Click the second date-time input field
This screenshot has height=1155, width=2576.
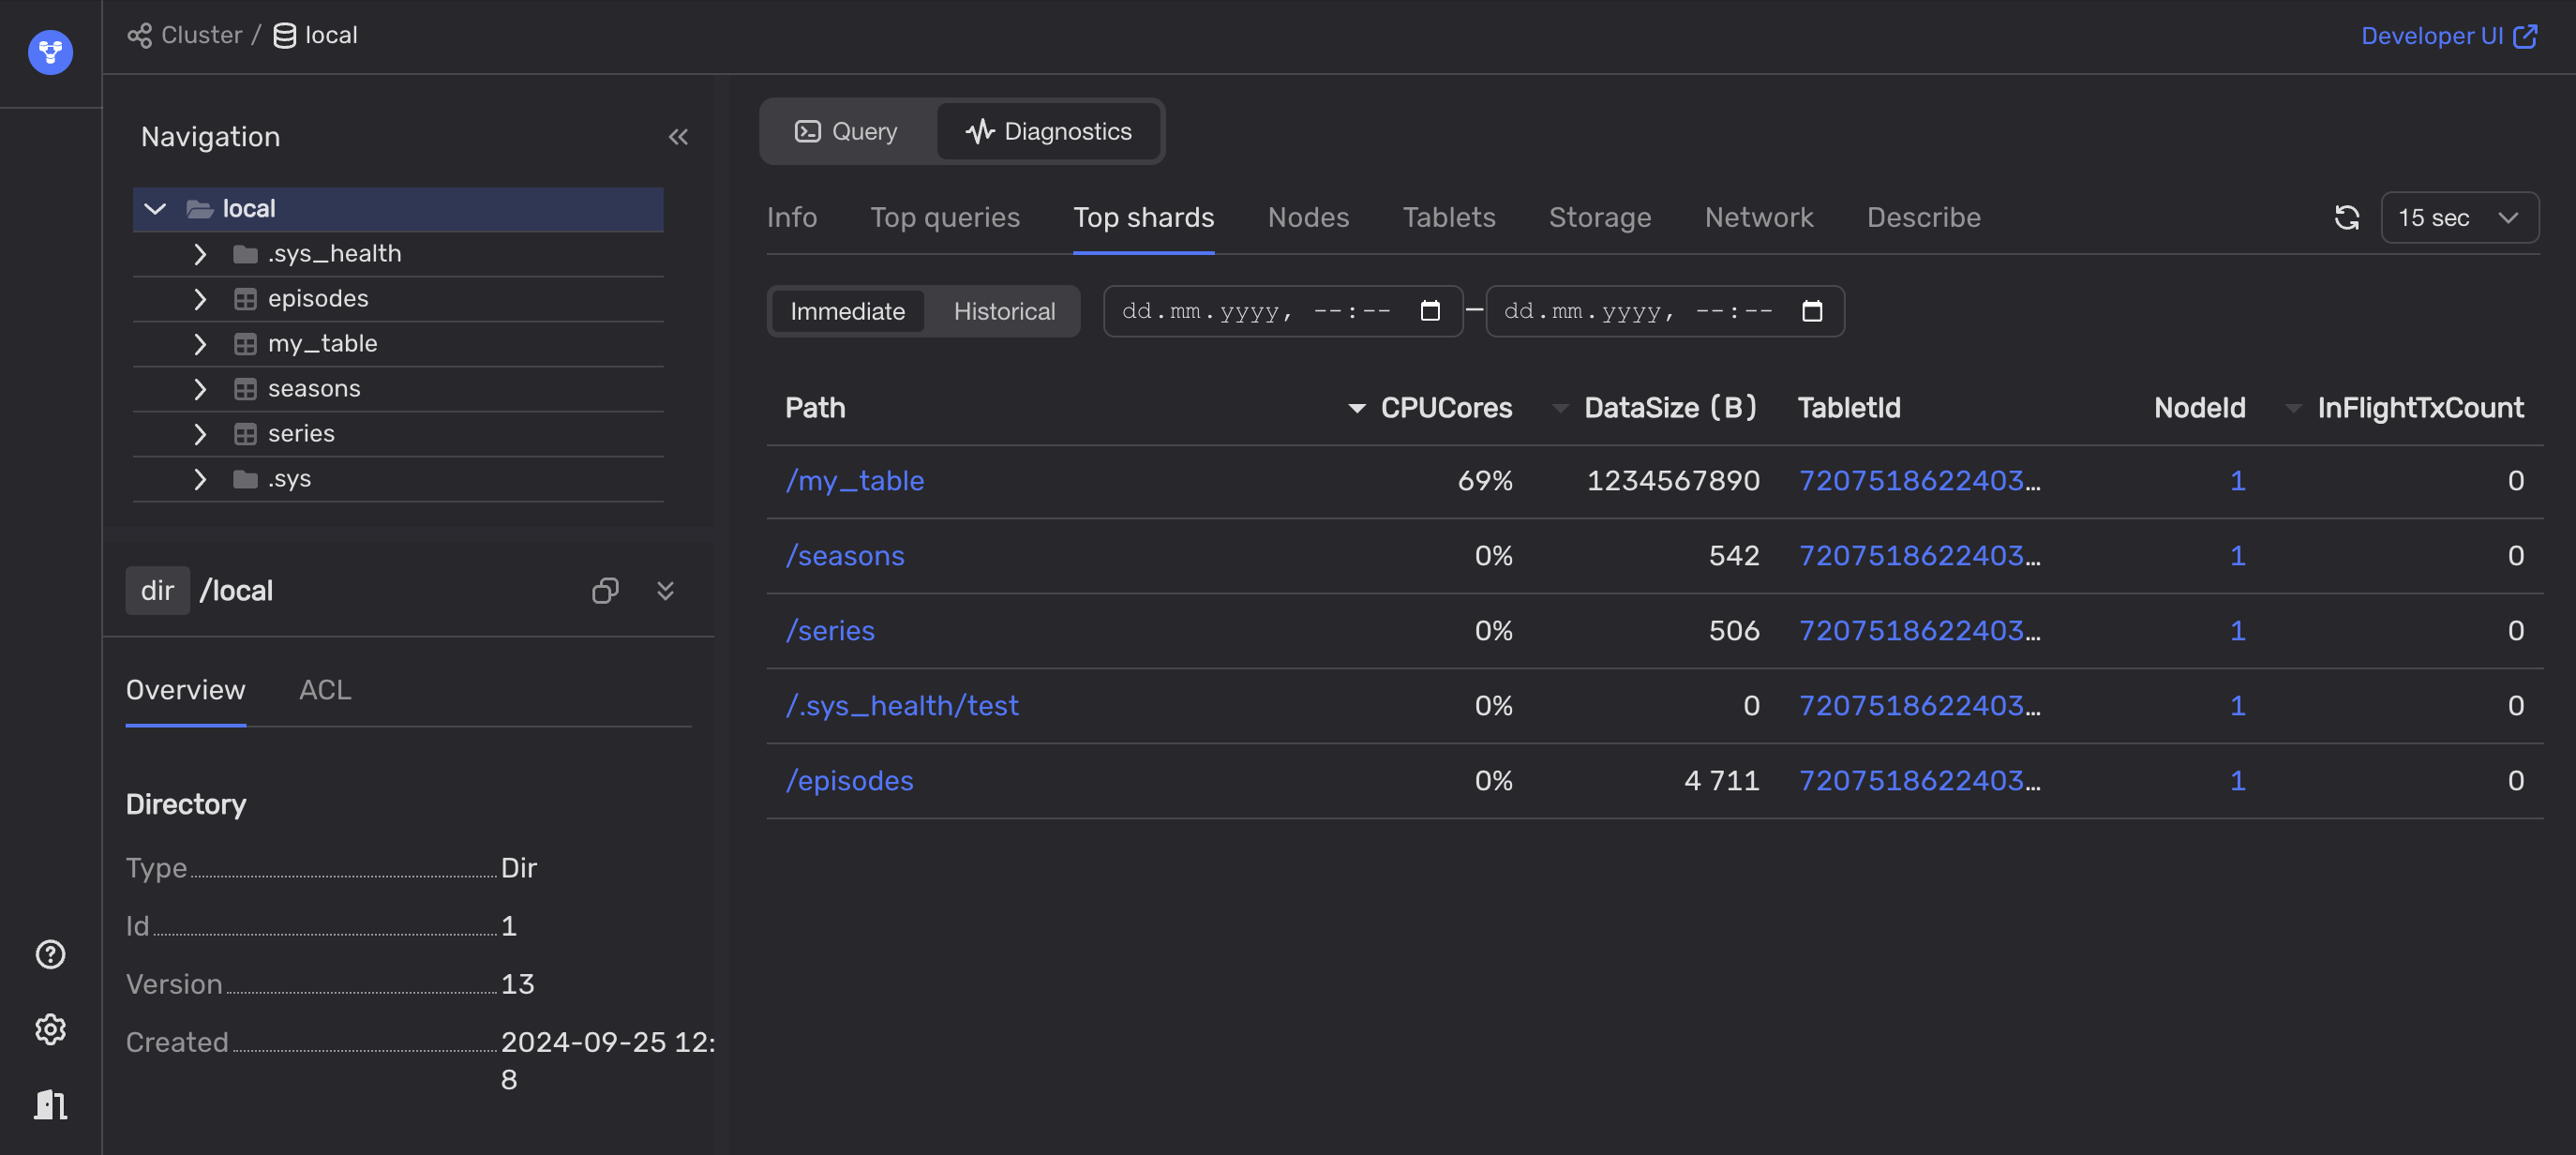pyautogui.click(x=1640, y=311)
